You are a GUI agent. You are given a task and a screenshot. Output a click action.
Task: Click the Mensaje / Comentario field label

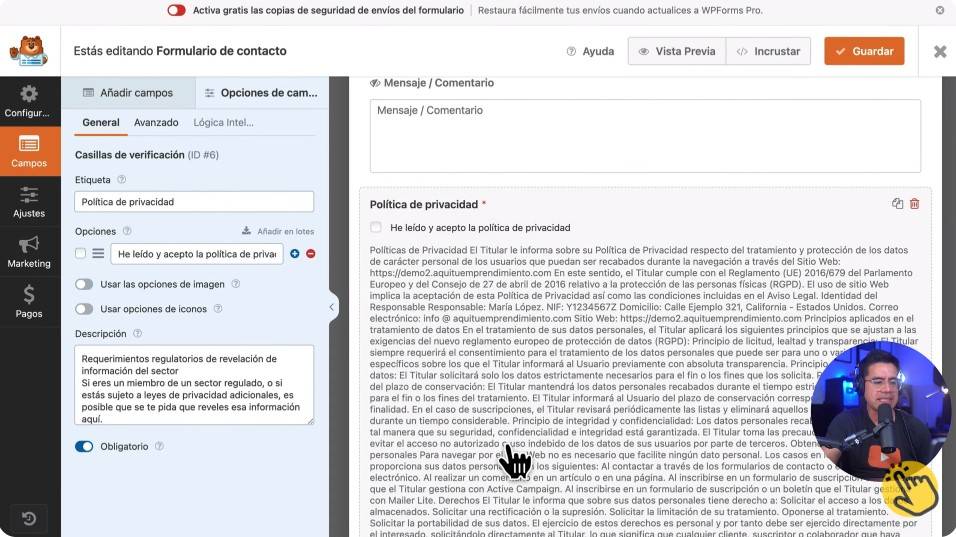tap(438, 83)
